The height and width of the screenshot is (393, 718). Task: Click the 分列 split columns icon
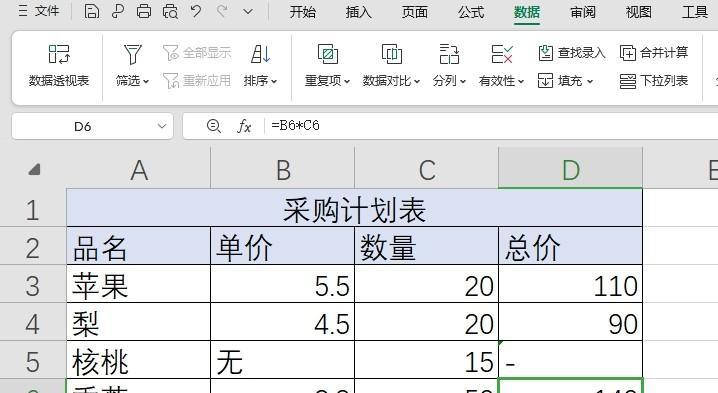(x=449, y=54)
